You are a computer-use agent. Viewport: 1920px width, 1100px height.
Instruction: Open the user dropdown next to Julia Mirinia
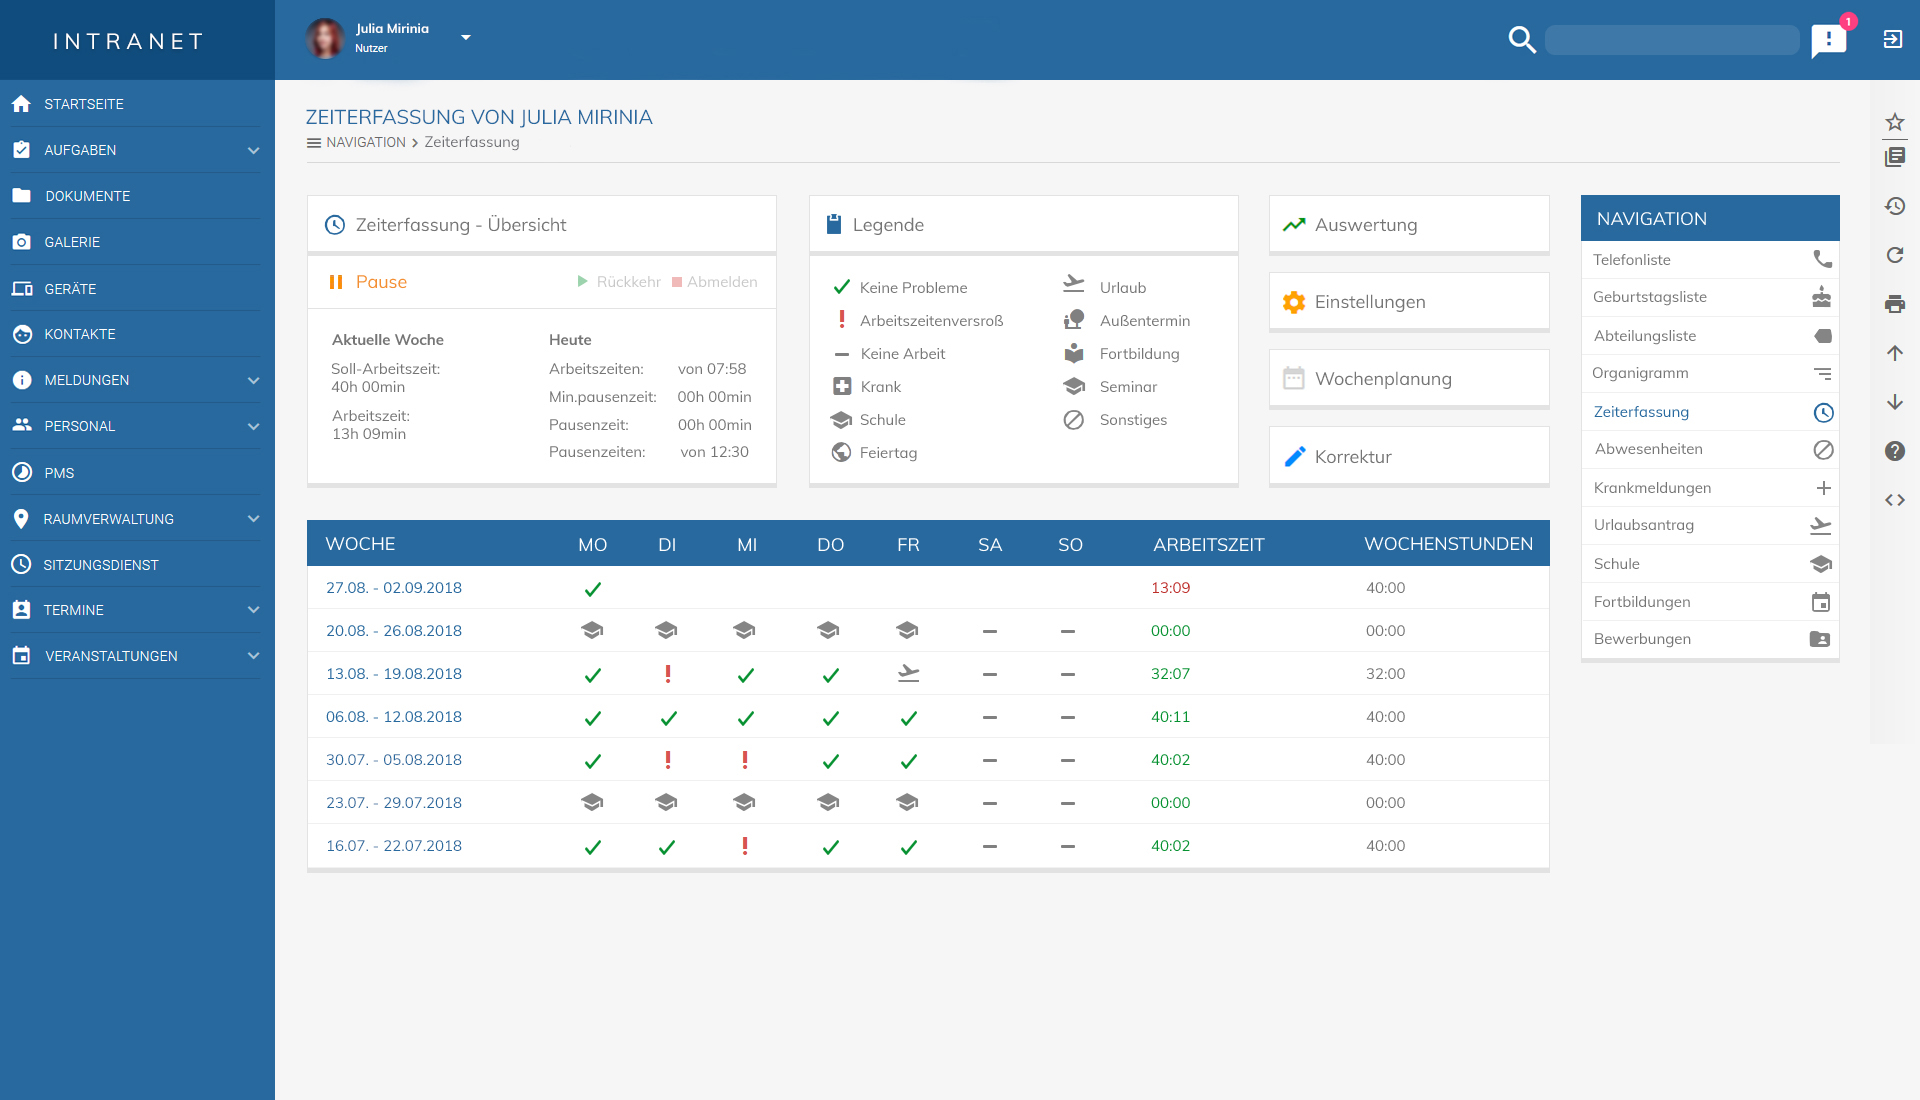click(466, 38)
